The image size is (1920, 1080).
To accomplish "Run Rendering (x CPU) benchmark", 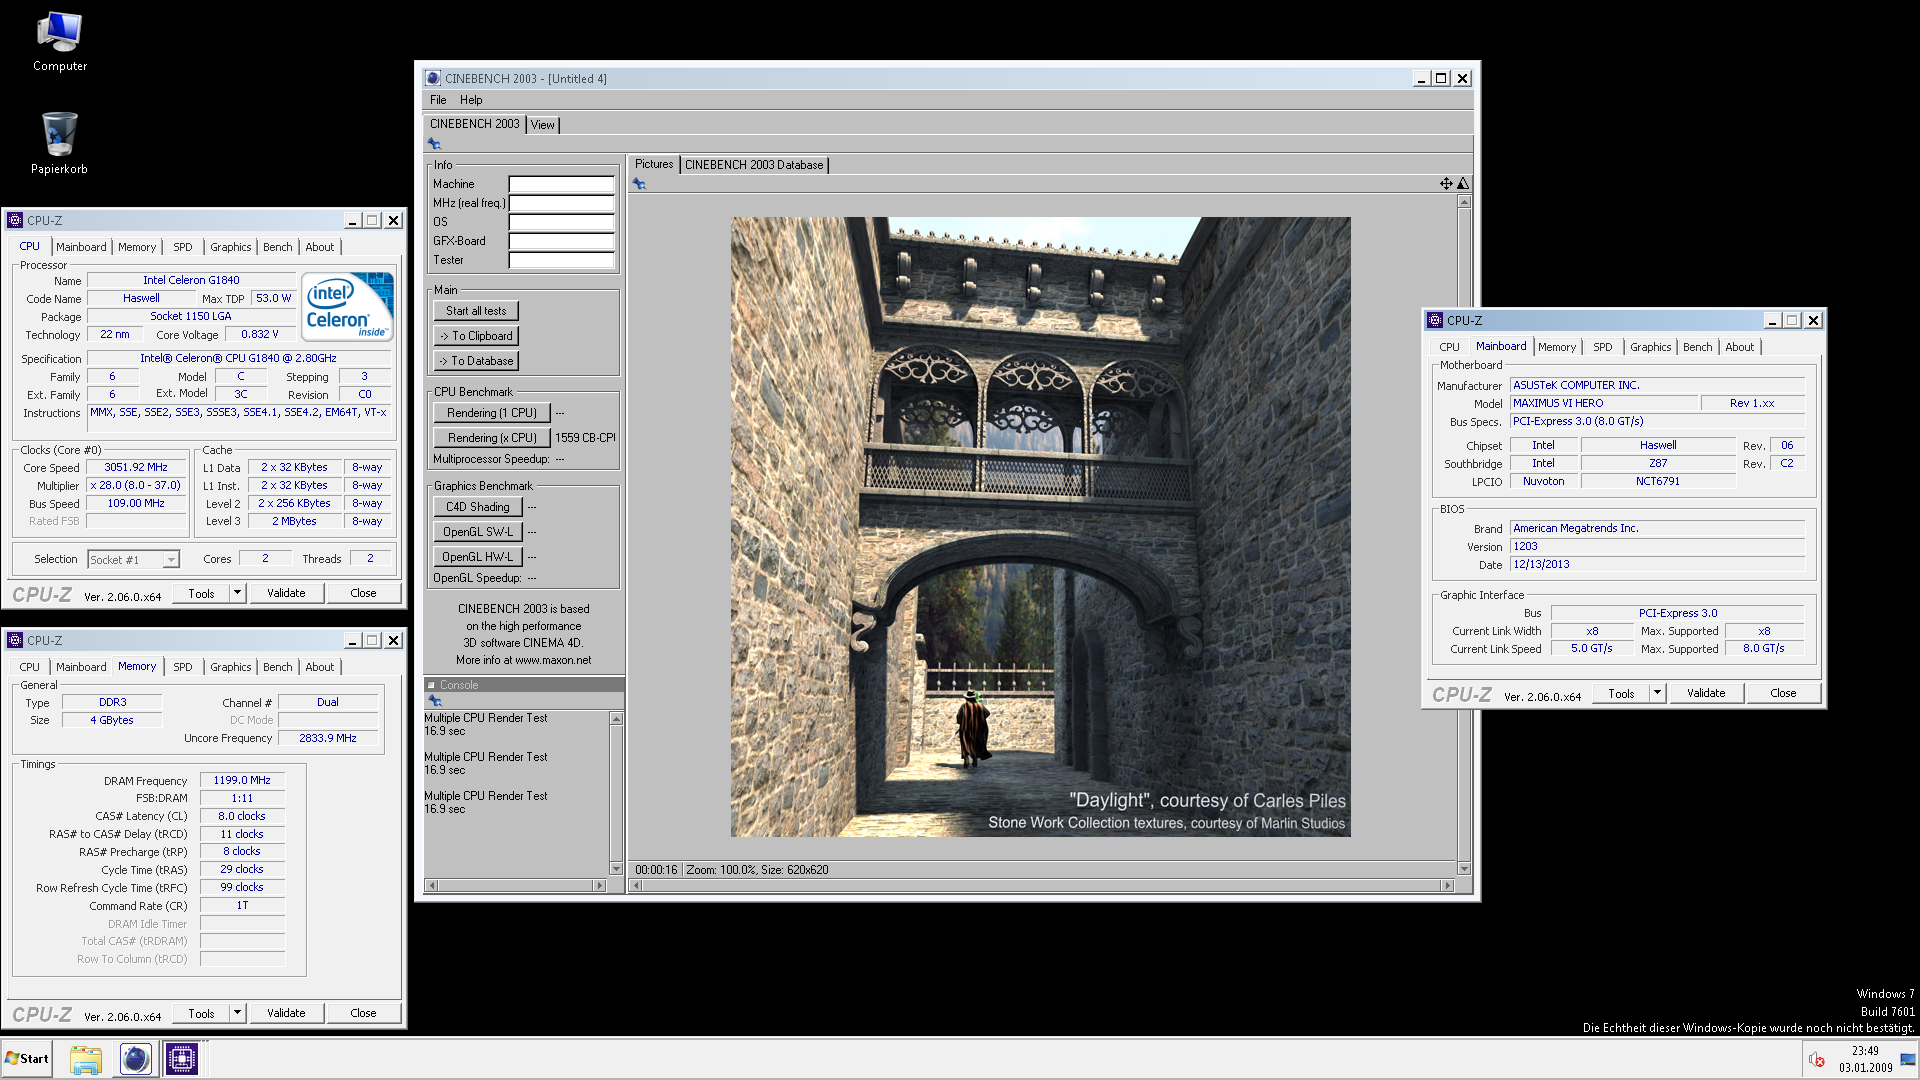I will click(492, 438).
